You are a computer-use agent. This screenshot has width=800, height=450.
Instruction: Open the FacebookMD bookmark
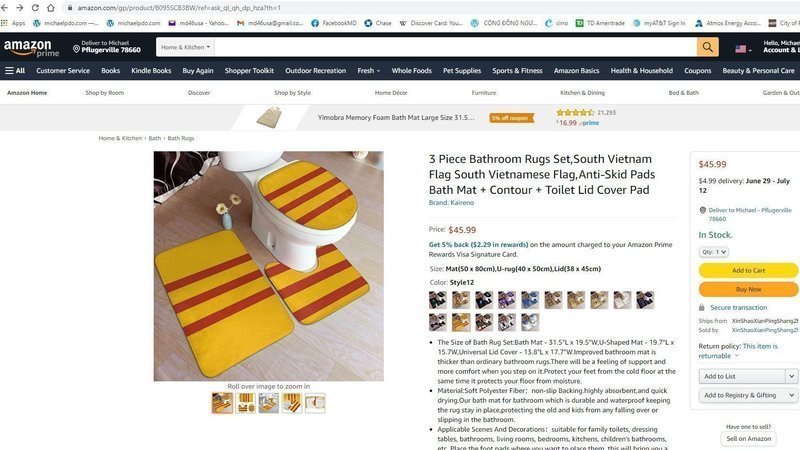coord(334,23)
